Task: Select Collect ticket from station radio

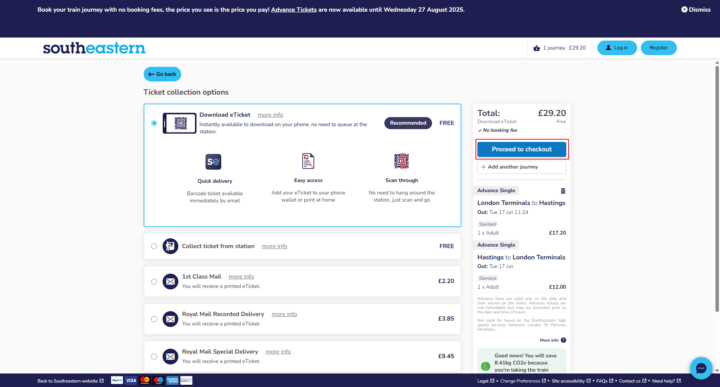Action: [154, 246]
